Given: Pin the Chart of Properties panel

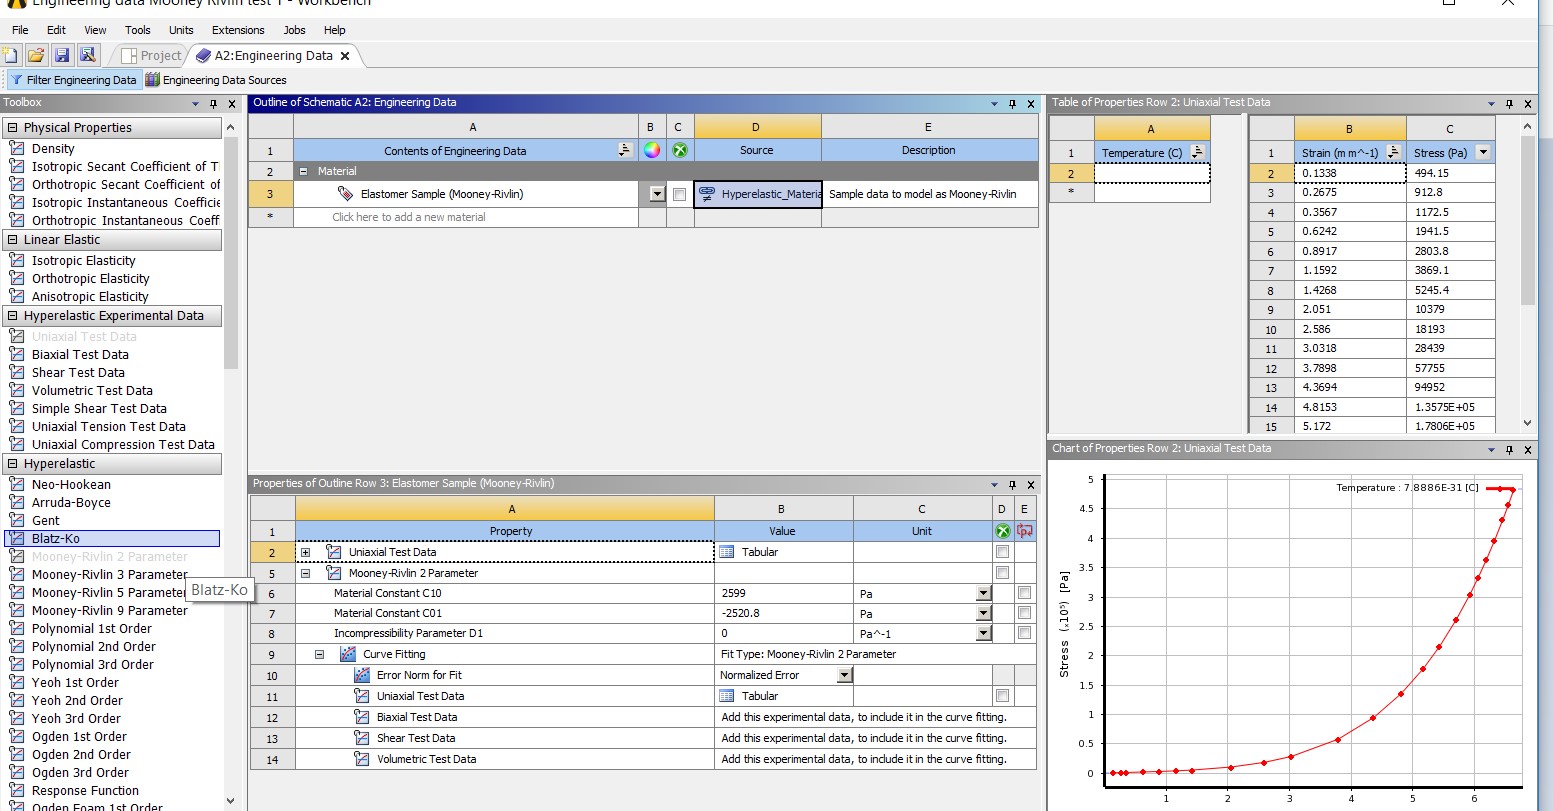Looking at the screenshot, I should [1508, 450].
